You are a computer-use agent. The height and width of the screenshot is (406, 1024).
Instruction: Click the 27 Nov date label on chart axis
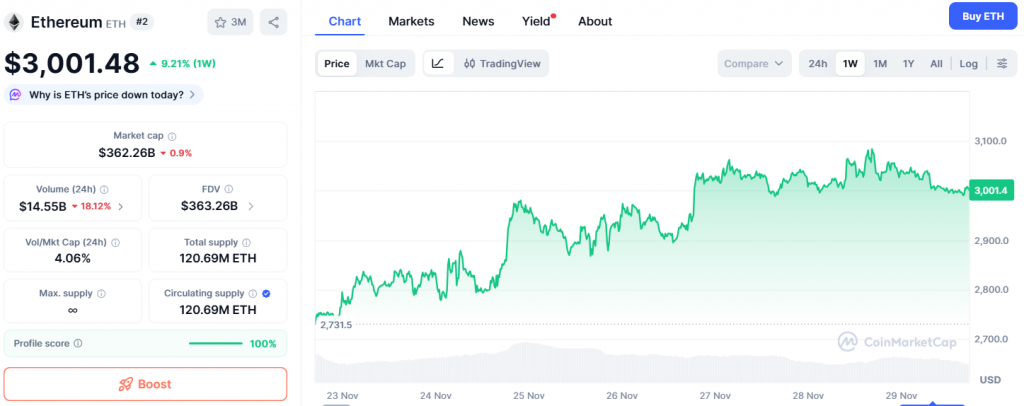pos(714,396)
